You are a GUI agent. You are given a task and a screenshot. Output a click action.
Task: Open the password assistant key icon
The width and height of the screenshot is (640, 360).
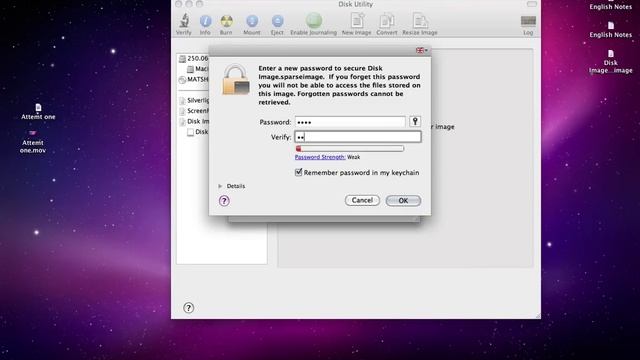click(415, 121)
